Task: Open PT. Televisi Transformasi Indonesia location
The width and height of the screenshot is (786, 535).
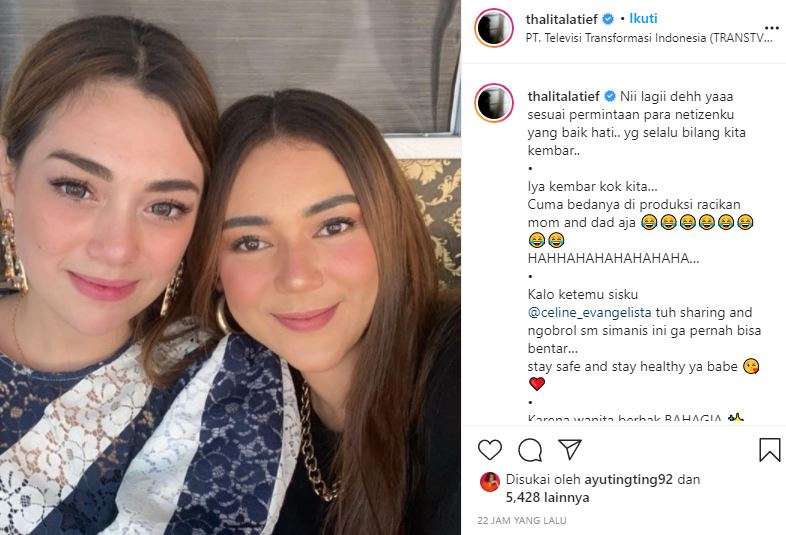Action: click(649, 38)
